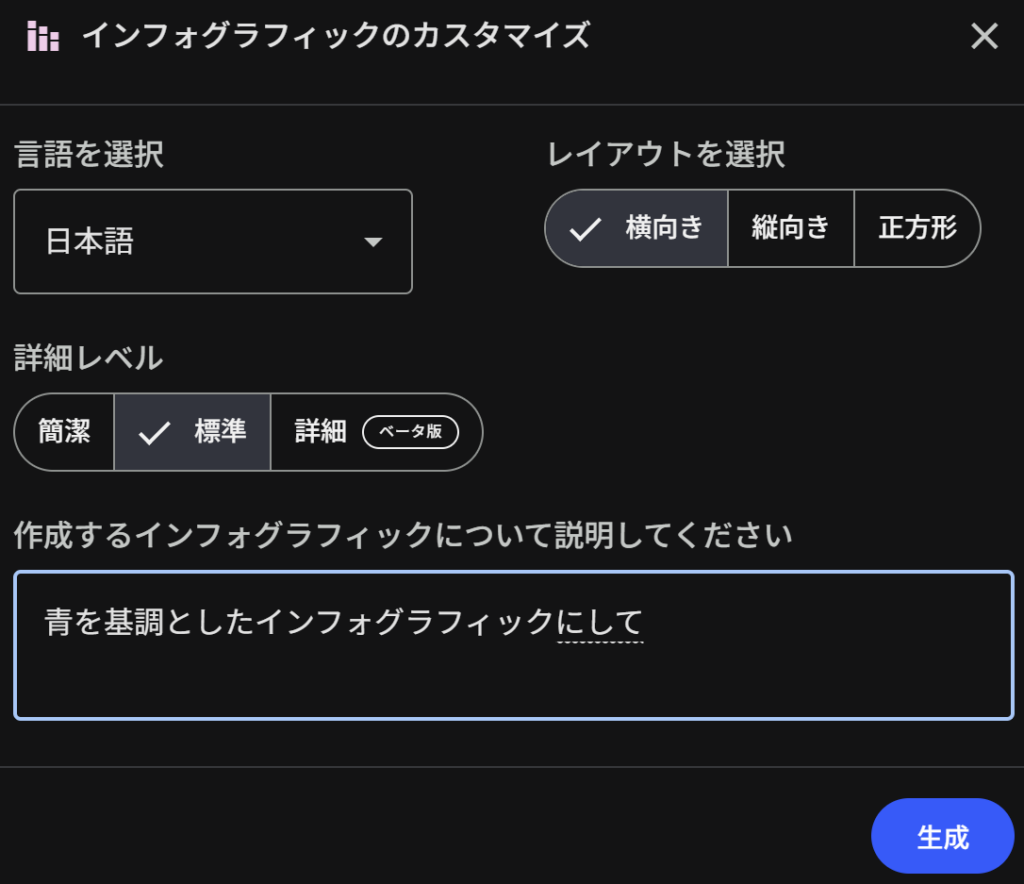The height and width of the screenshot is (884, 1024).
Task: Select the 正方形 layout option
Action: point(917,228)
